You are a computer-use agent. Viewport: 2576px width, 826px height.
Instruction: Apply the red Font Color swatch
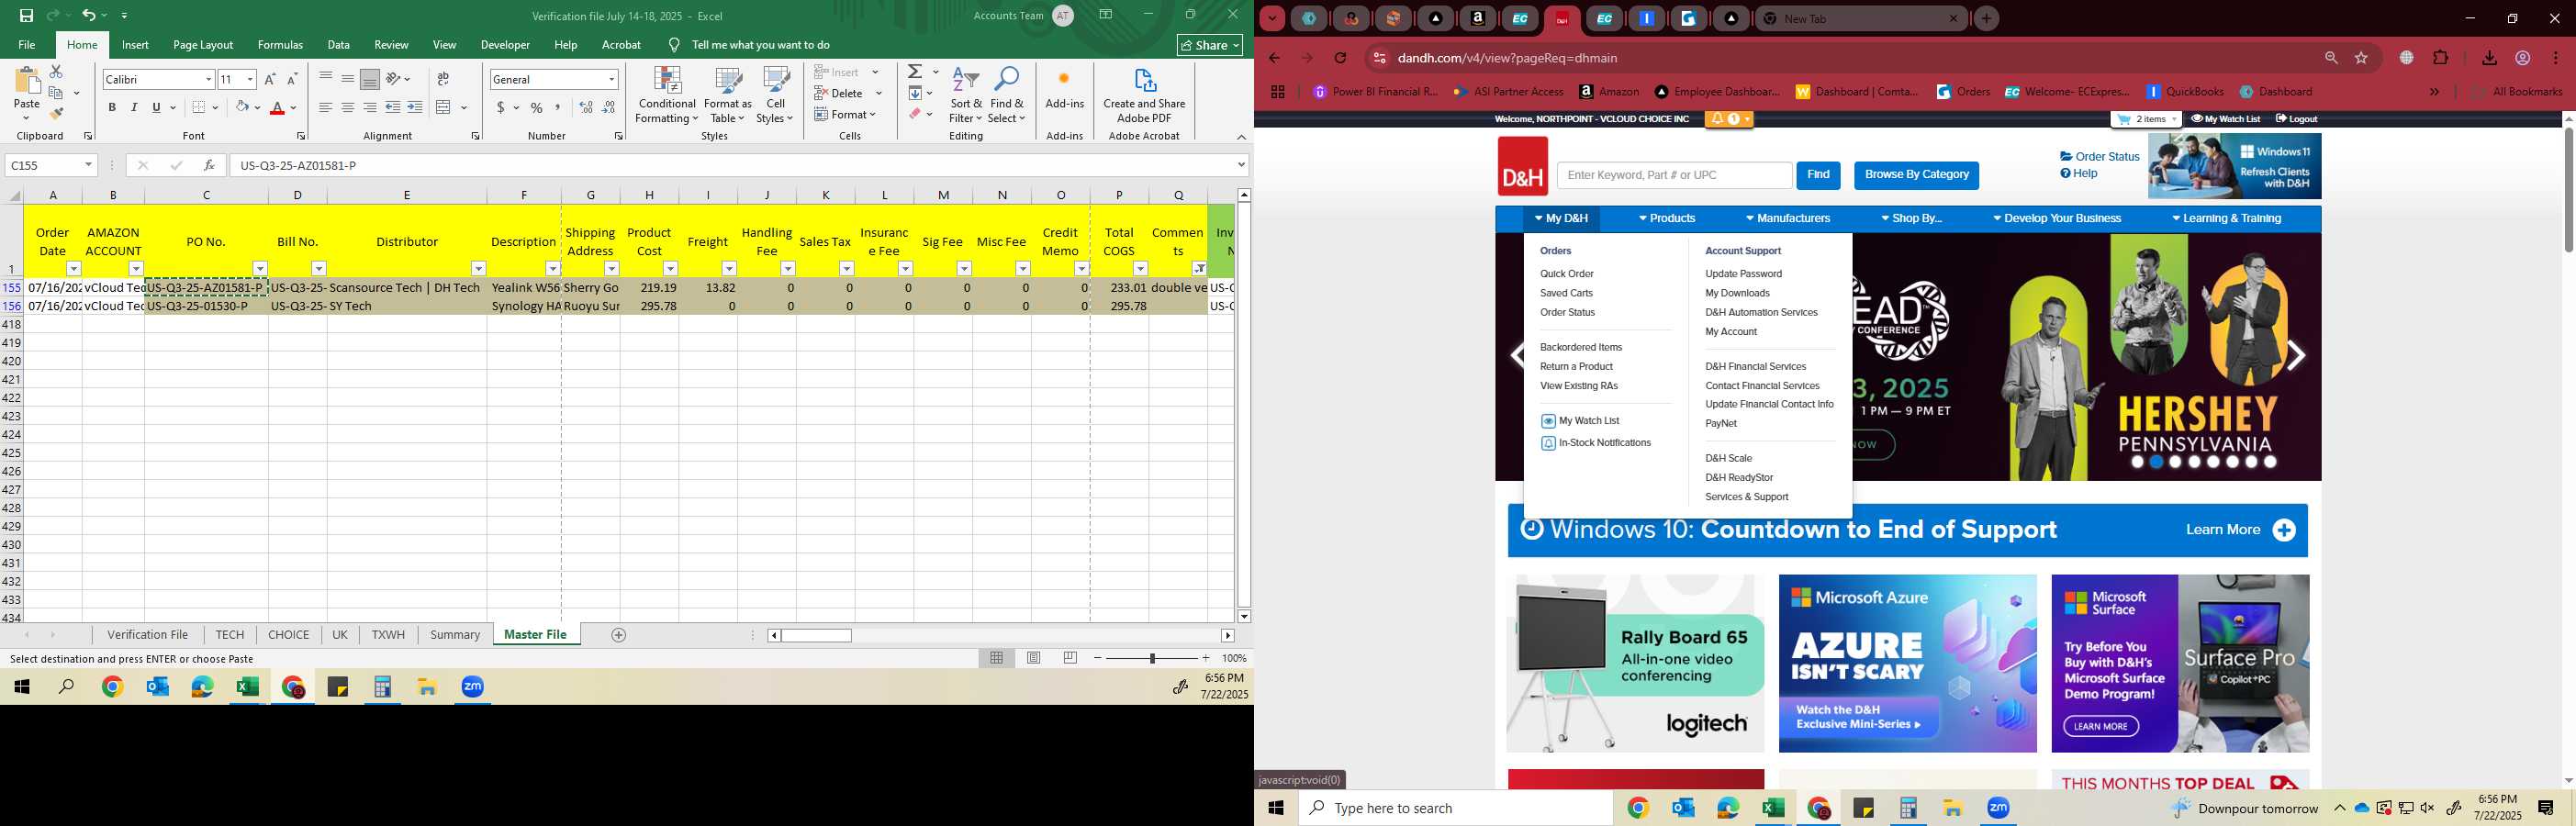click(278, 107)
